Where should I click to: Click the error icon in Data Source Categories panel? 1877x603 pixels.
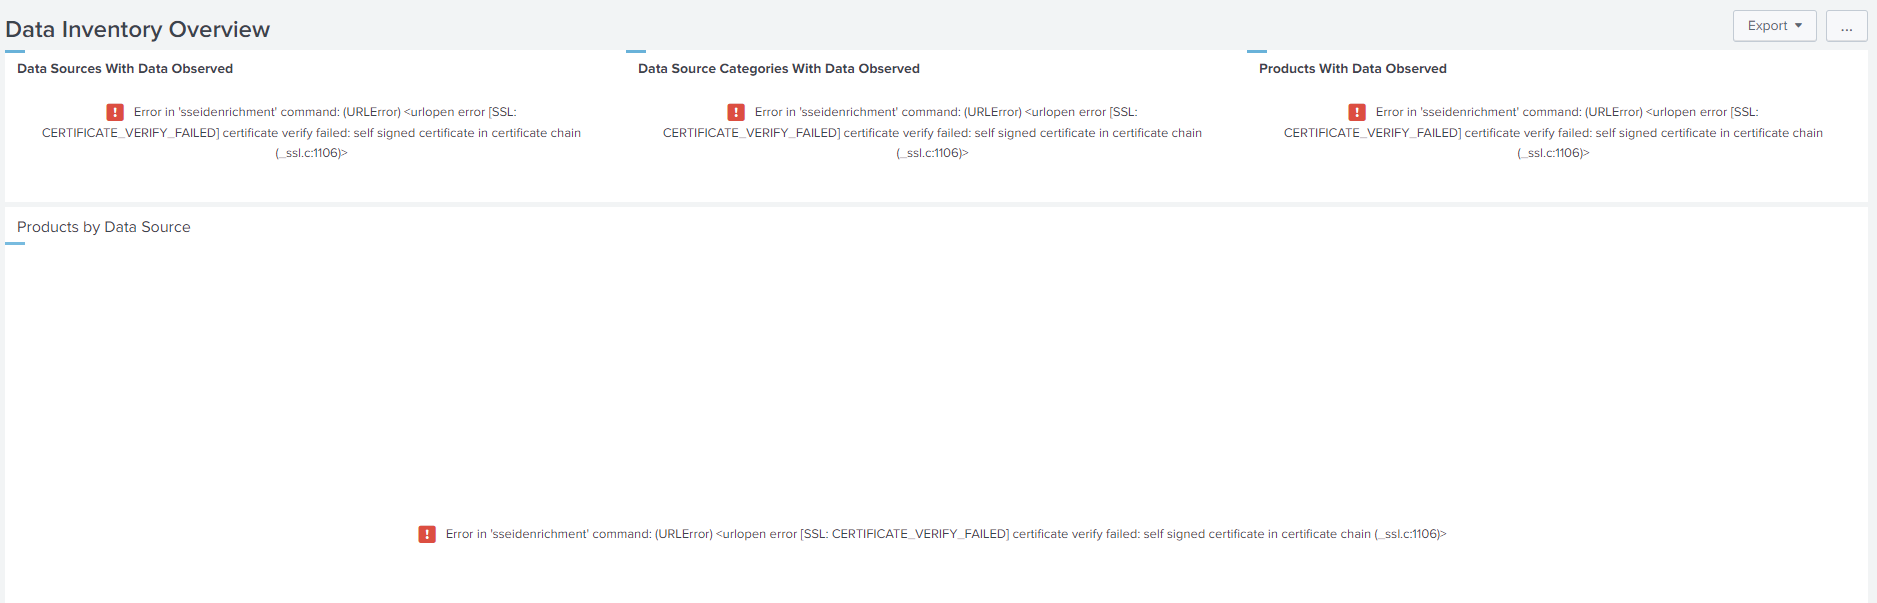736,112
